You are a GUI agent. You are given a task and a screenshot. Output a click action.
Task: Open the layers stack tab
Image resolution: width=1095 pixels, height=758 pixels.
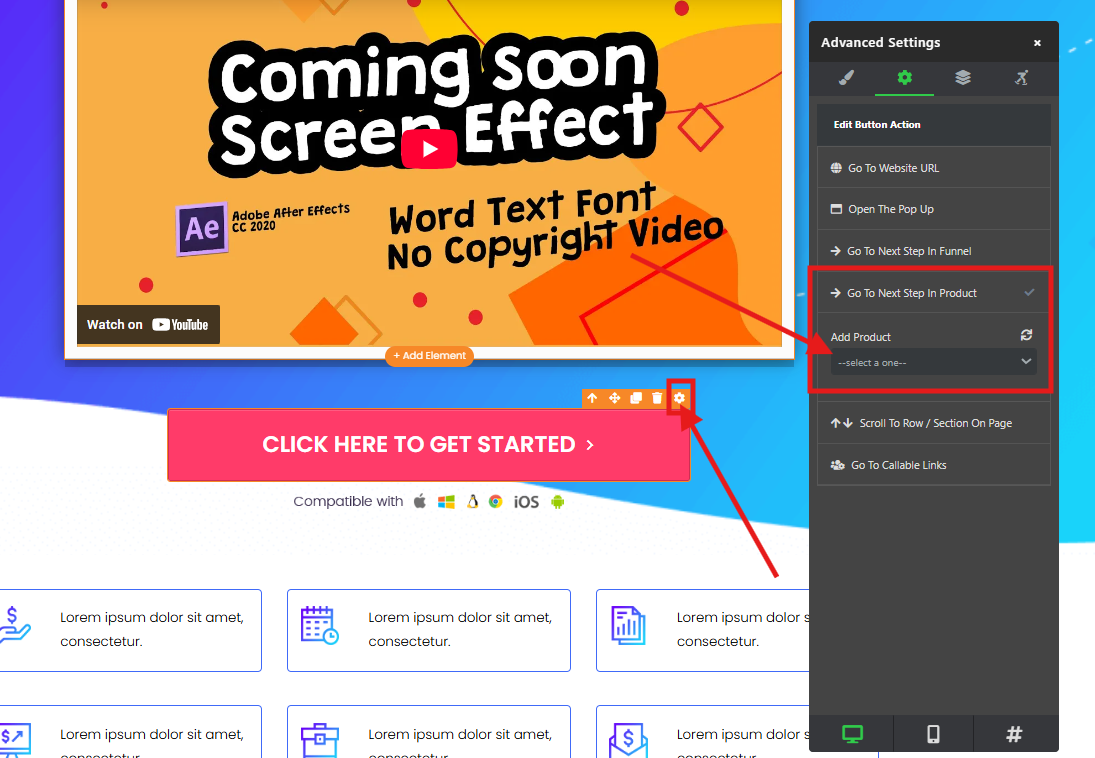click(963, 78)
